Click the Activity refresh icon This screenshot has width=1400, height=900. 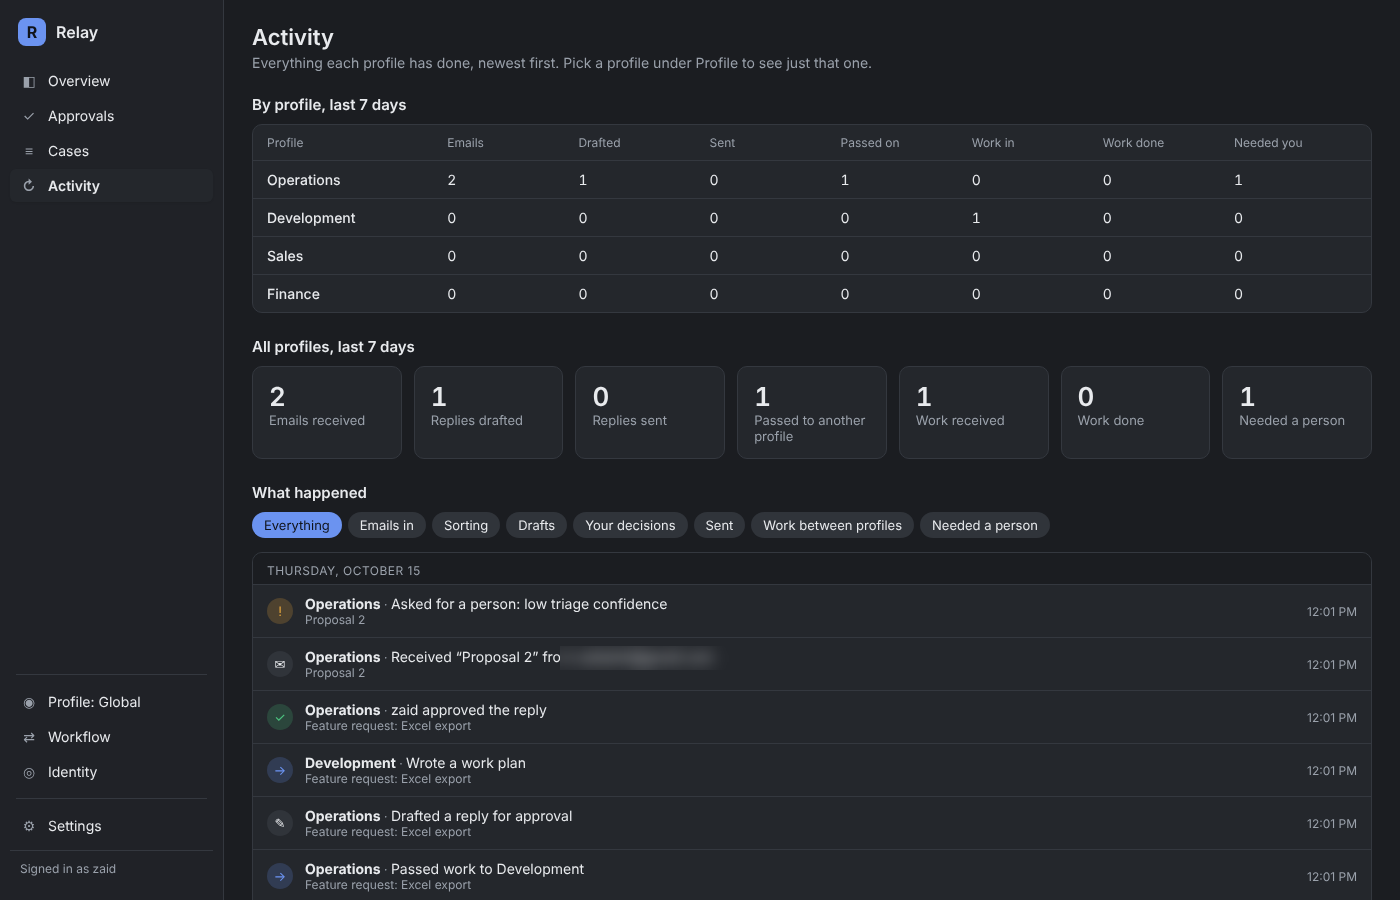tap(29, 186)
